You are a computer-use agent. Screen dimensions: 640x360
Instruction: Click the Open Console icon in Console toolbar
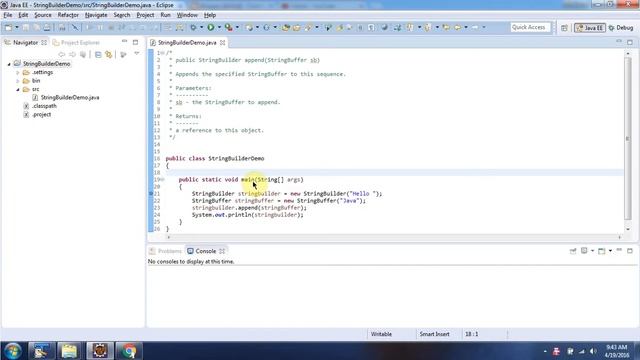tap(602, 251)
